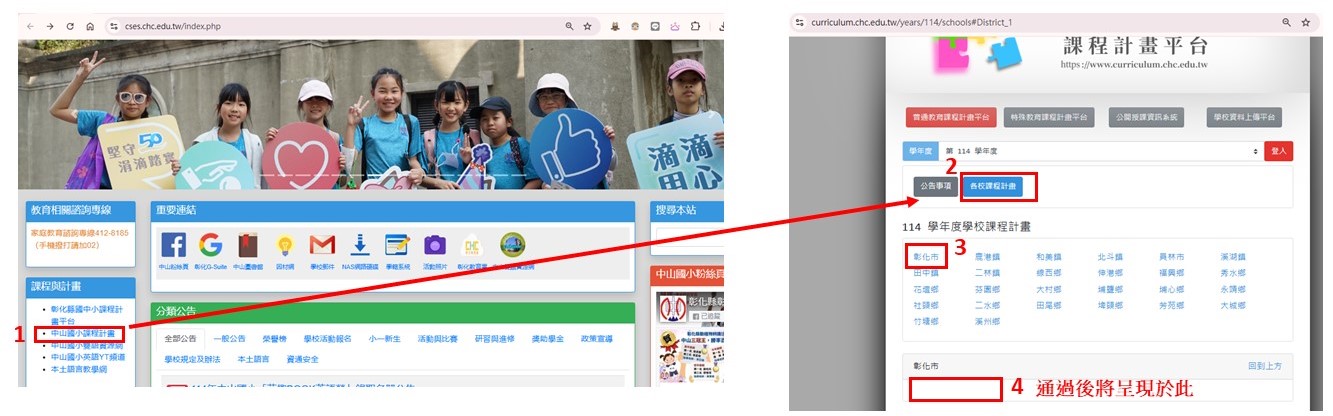The image size is (1333, 416).
Task: Open the 中山國小課程計畫 link
Action: click(x=85, y=333)
